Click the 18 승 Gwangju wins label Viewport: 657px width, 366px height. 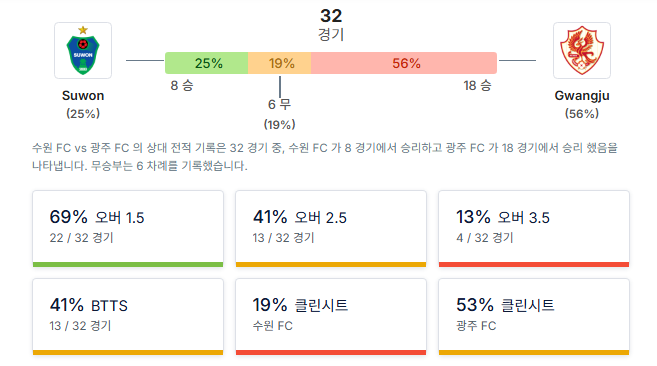[477, 86]
